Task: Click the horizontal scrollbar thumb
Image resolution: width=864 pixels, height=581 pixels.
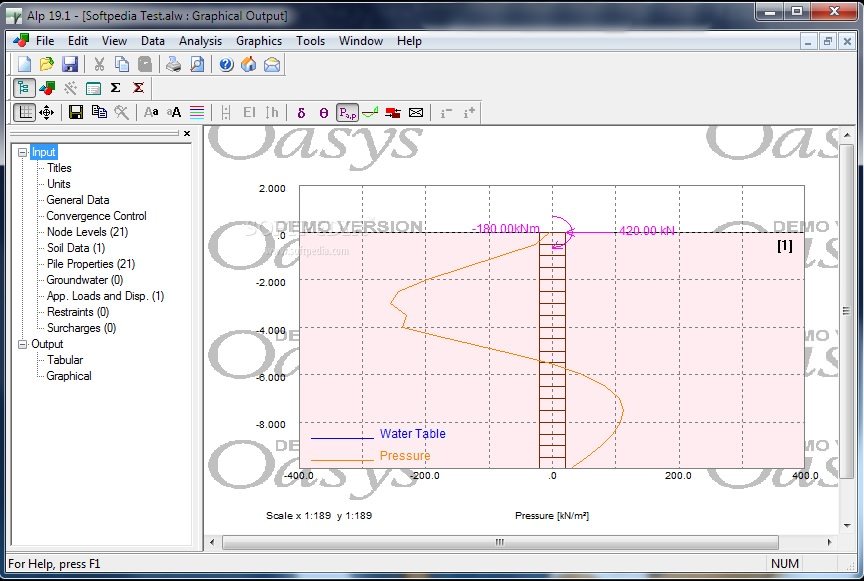Action: point(500,542)
